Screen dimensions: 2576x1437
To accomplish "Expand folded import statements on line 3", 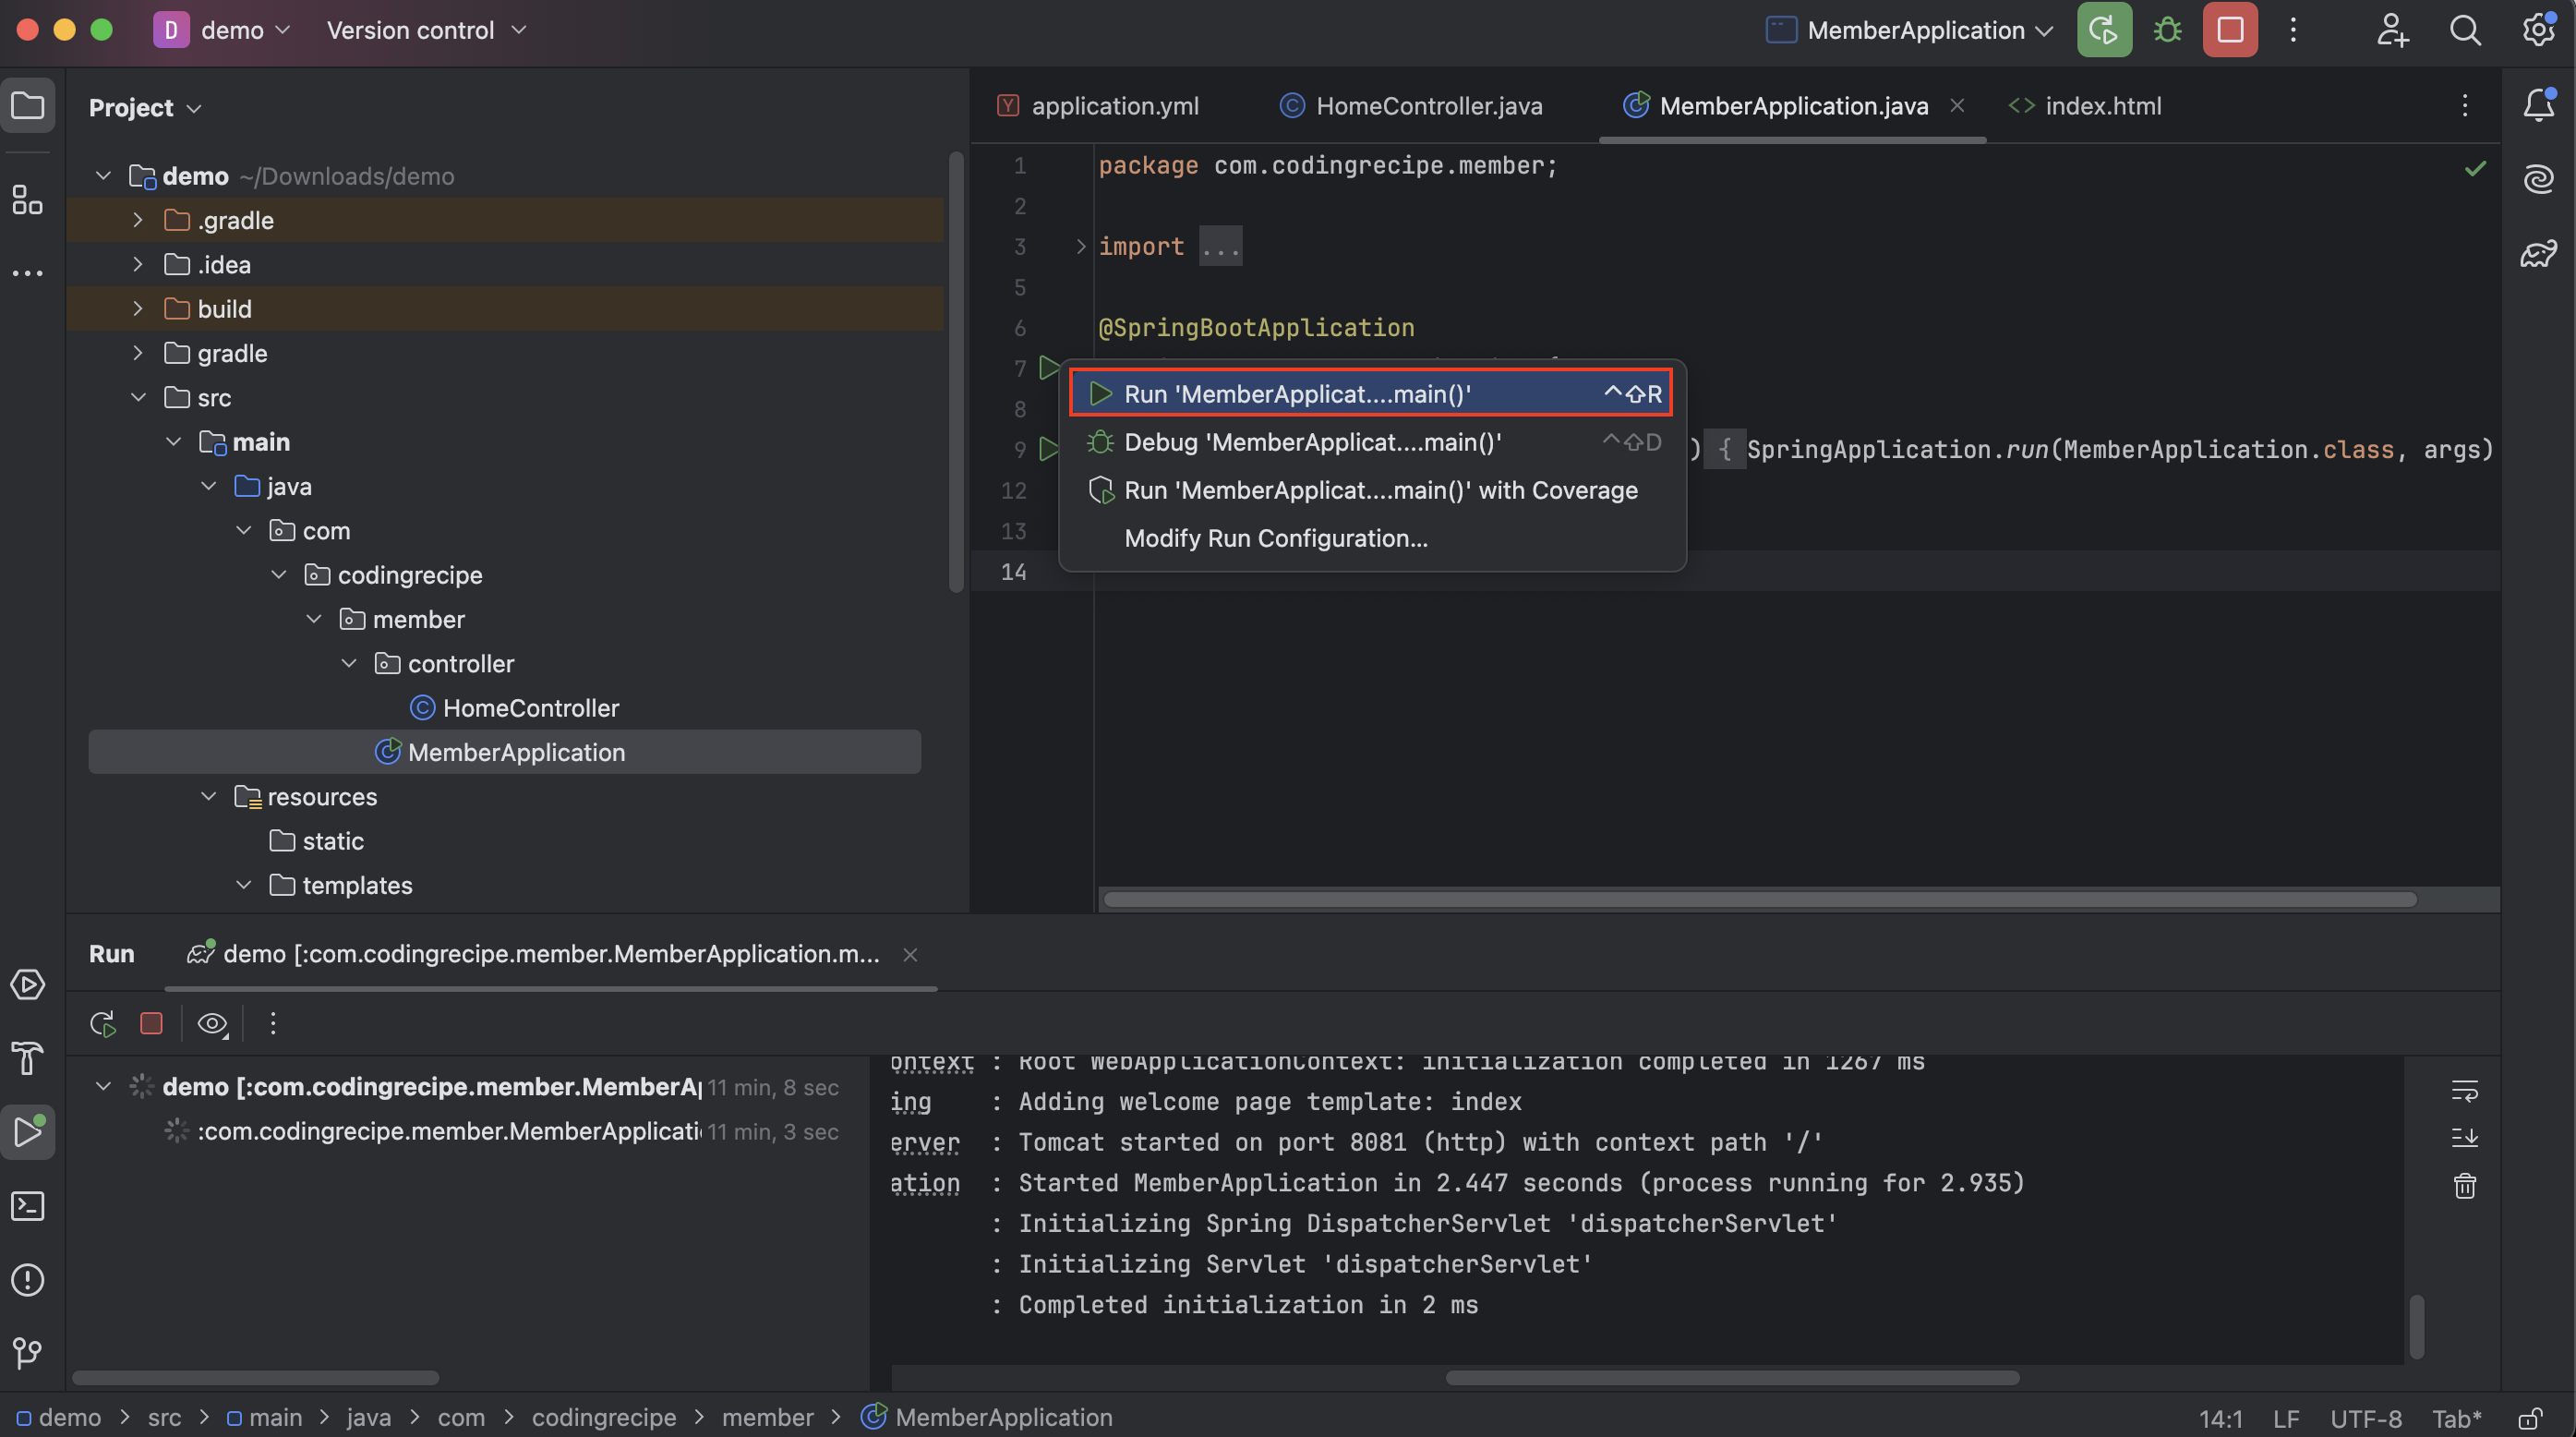I will point(1080,246).
